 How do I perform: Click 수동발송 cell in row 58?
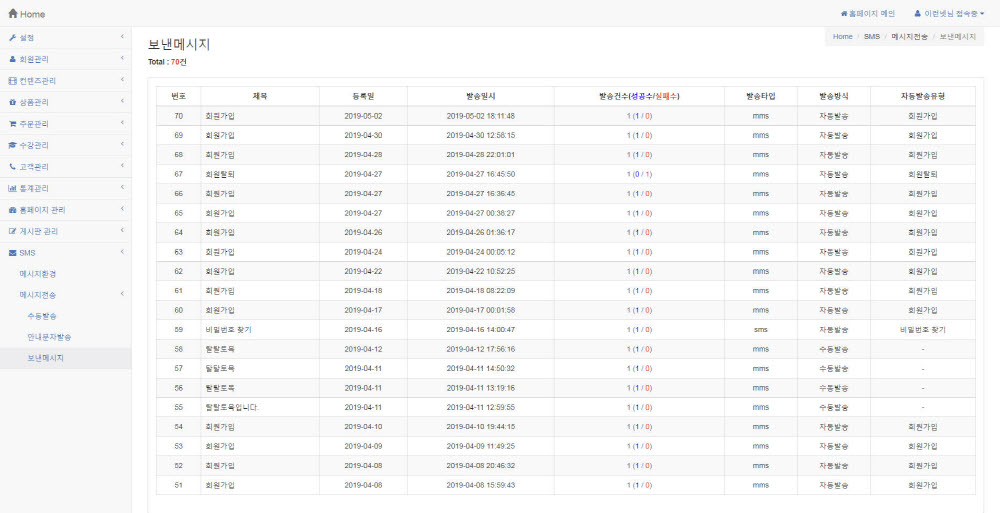834,349
